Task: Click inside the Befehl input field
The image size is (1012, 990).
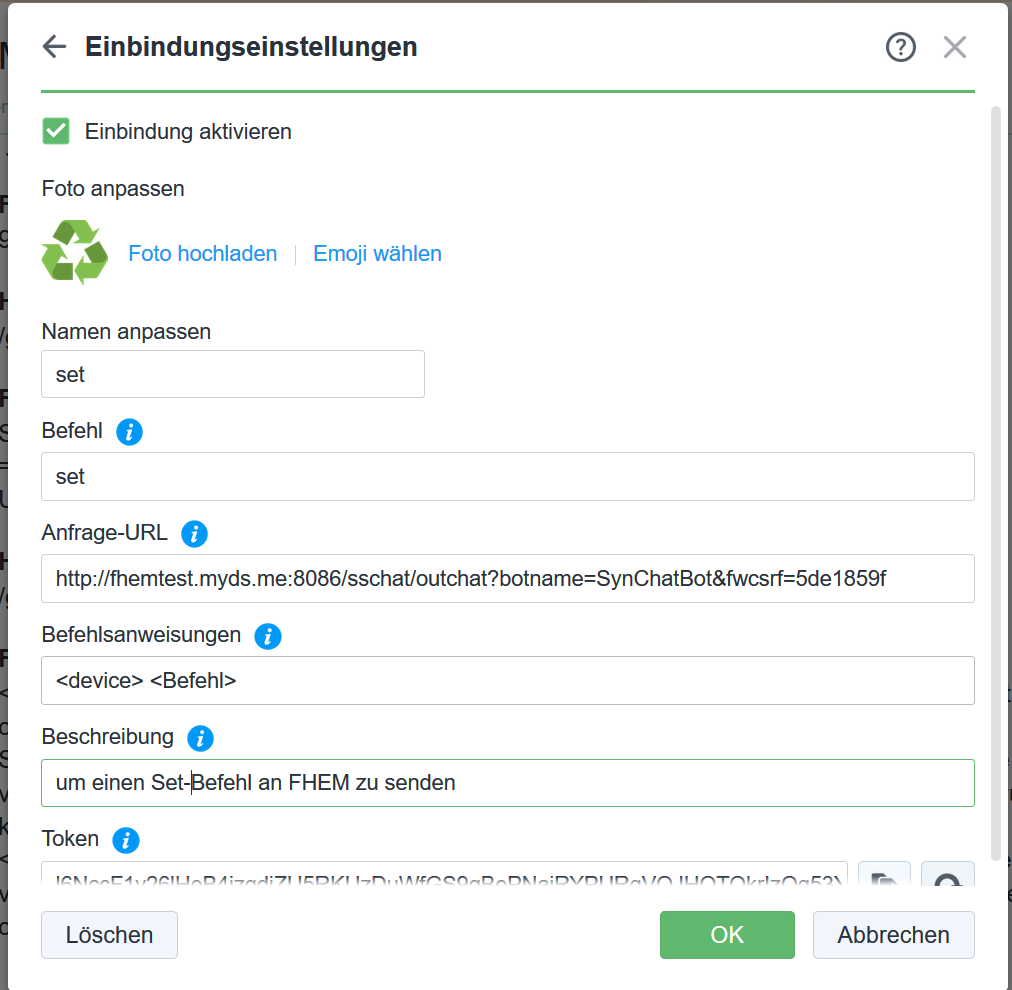Action: (x=507, y=476)
